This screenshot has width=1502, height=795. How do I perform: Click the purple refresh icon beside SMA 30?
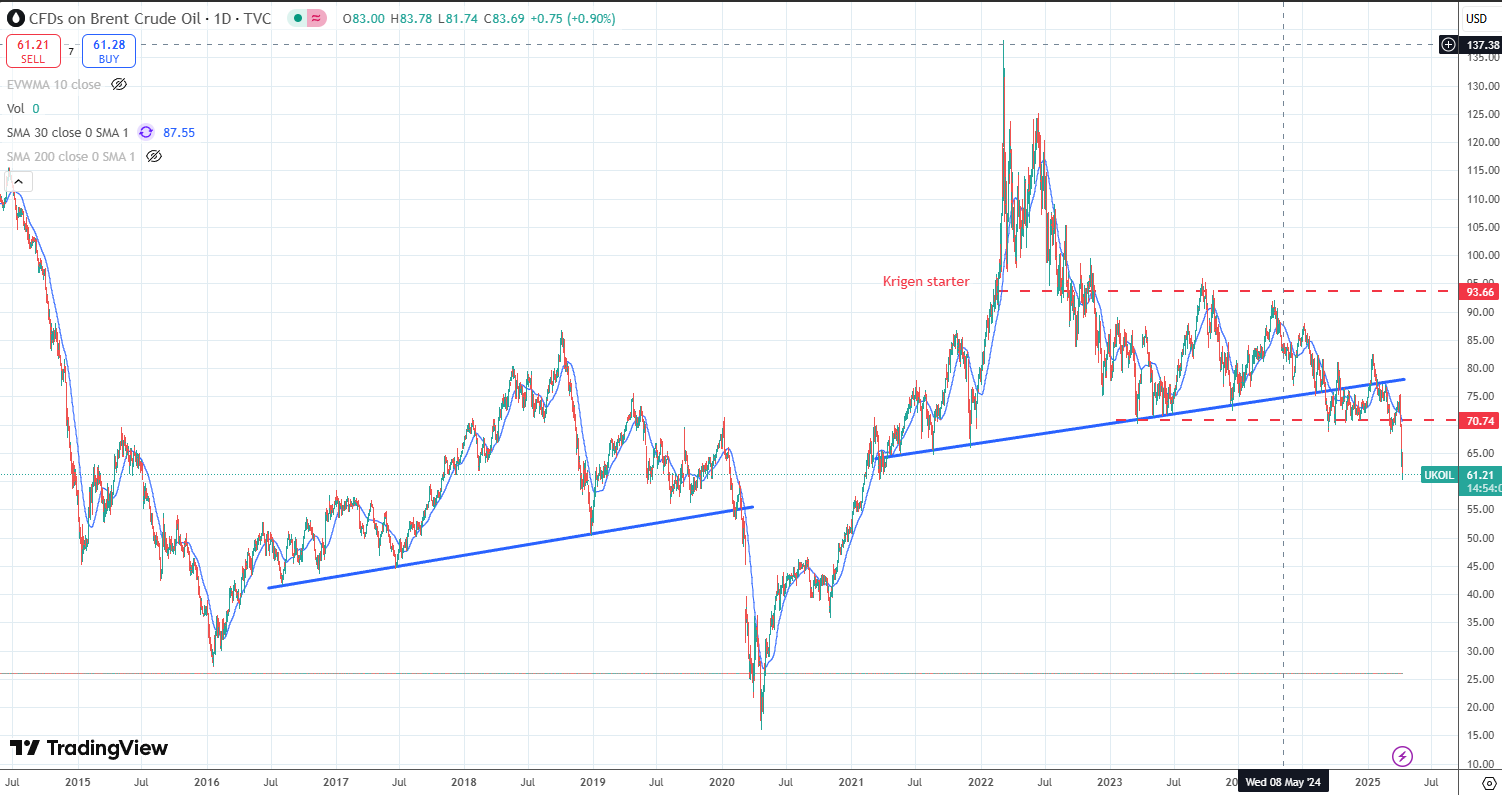click(146, 132)
